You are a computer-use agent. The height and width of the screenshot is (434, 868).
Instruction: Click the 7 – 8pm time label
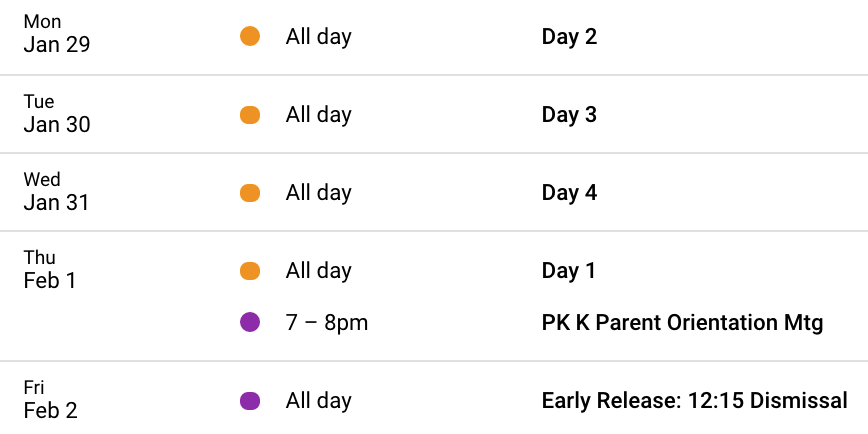click(x=327, y=323)
